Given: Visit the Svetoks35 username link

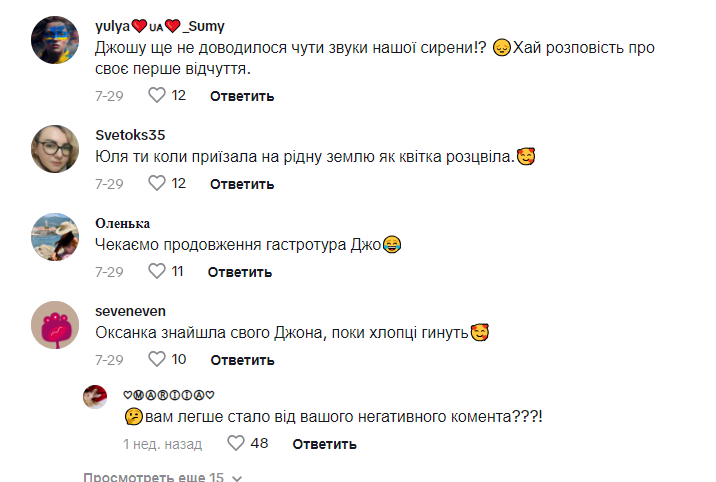Looking at the screenshot, I should (x=130, y=135).
